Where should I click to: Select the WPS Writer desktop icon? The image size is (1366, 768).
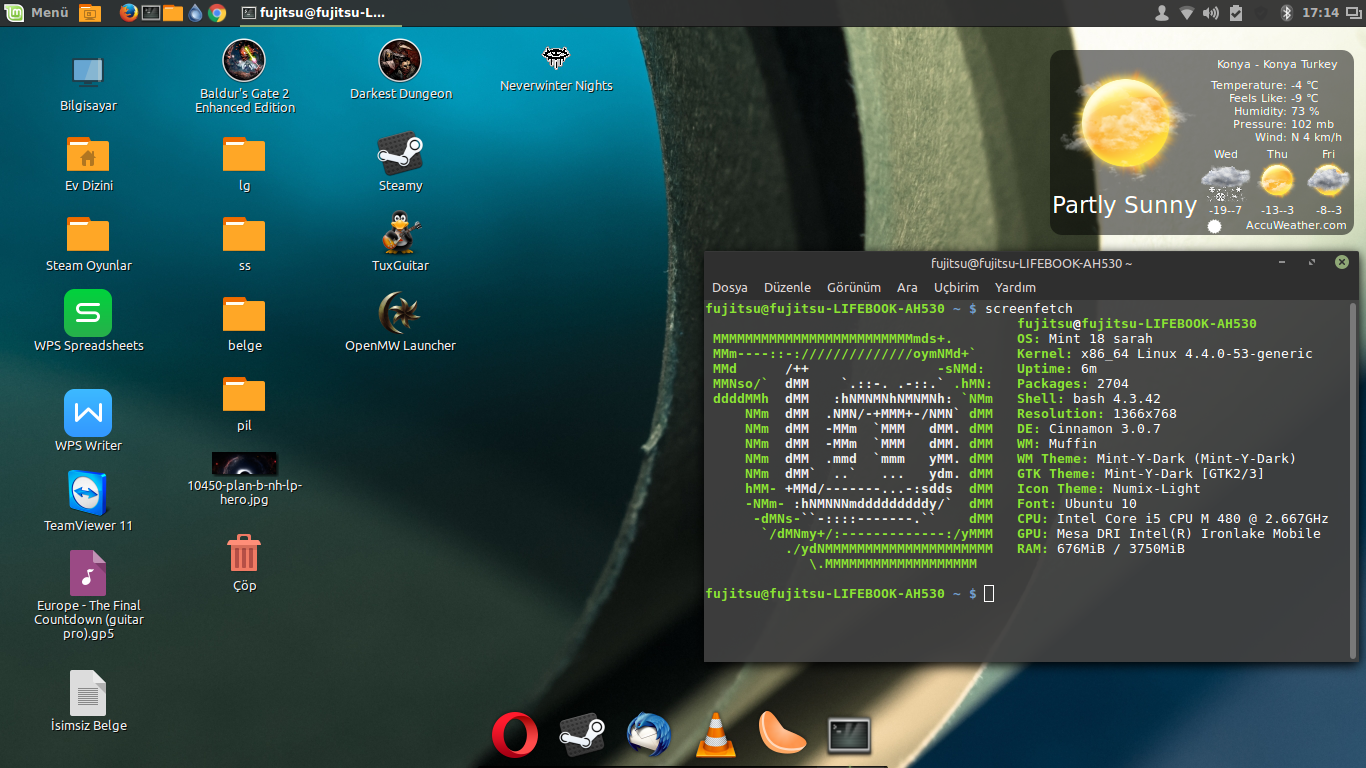(x=88, y=413)
